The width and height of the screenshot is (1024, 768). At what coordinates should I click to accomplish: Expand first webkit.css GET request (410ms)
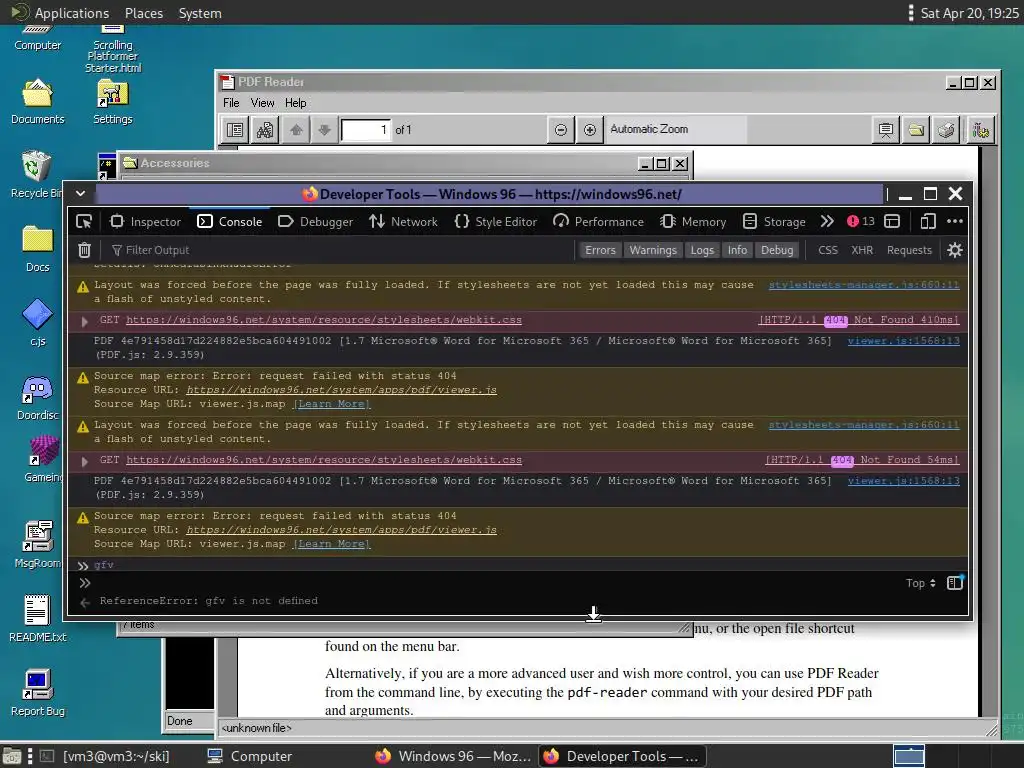click(84, 321)
